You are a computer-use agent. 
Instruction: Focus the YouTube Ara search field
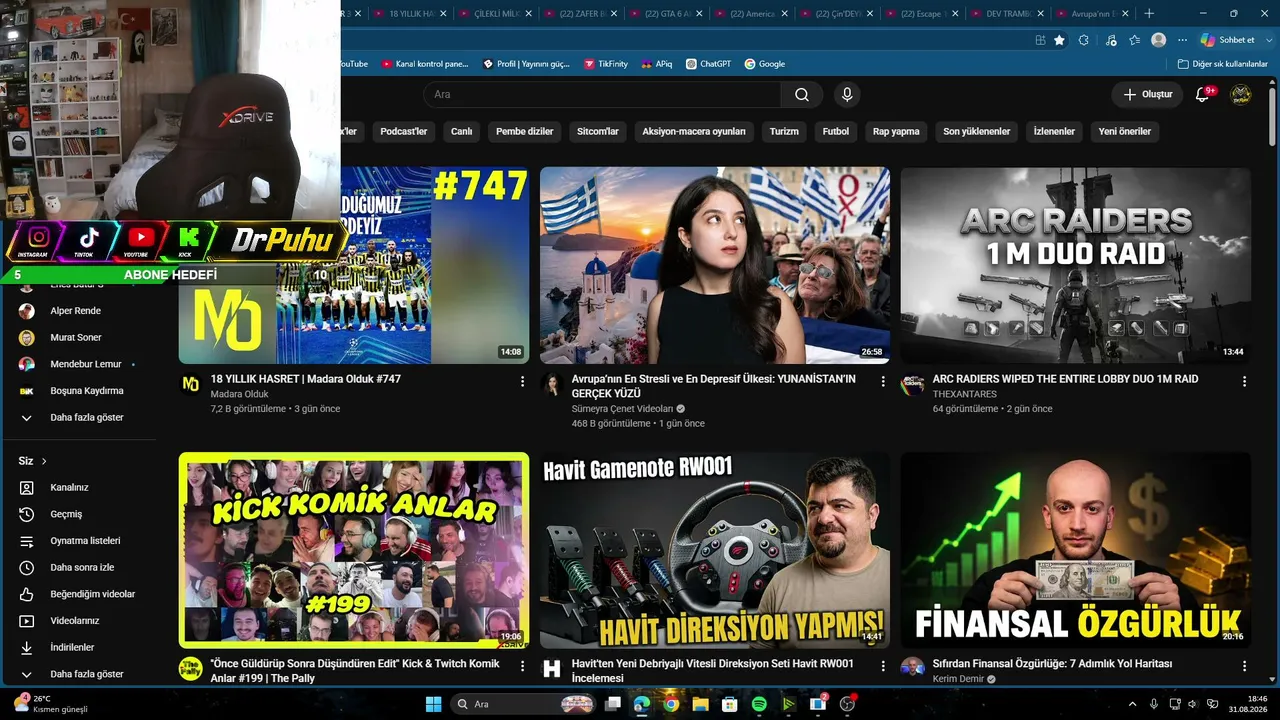tap(602, 94)
